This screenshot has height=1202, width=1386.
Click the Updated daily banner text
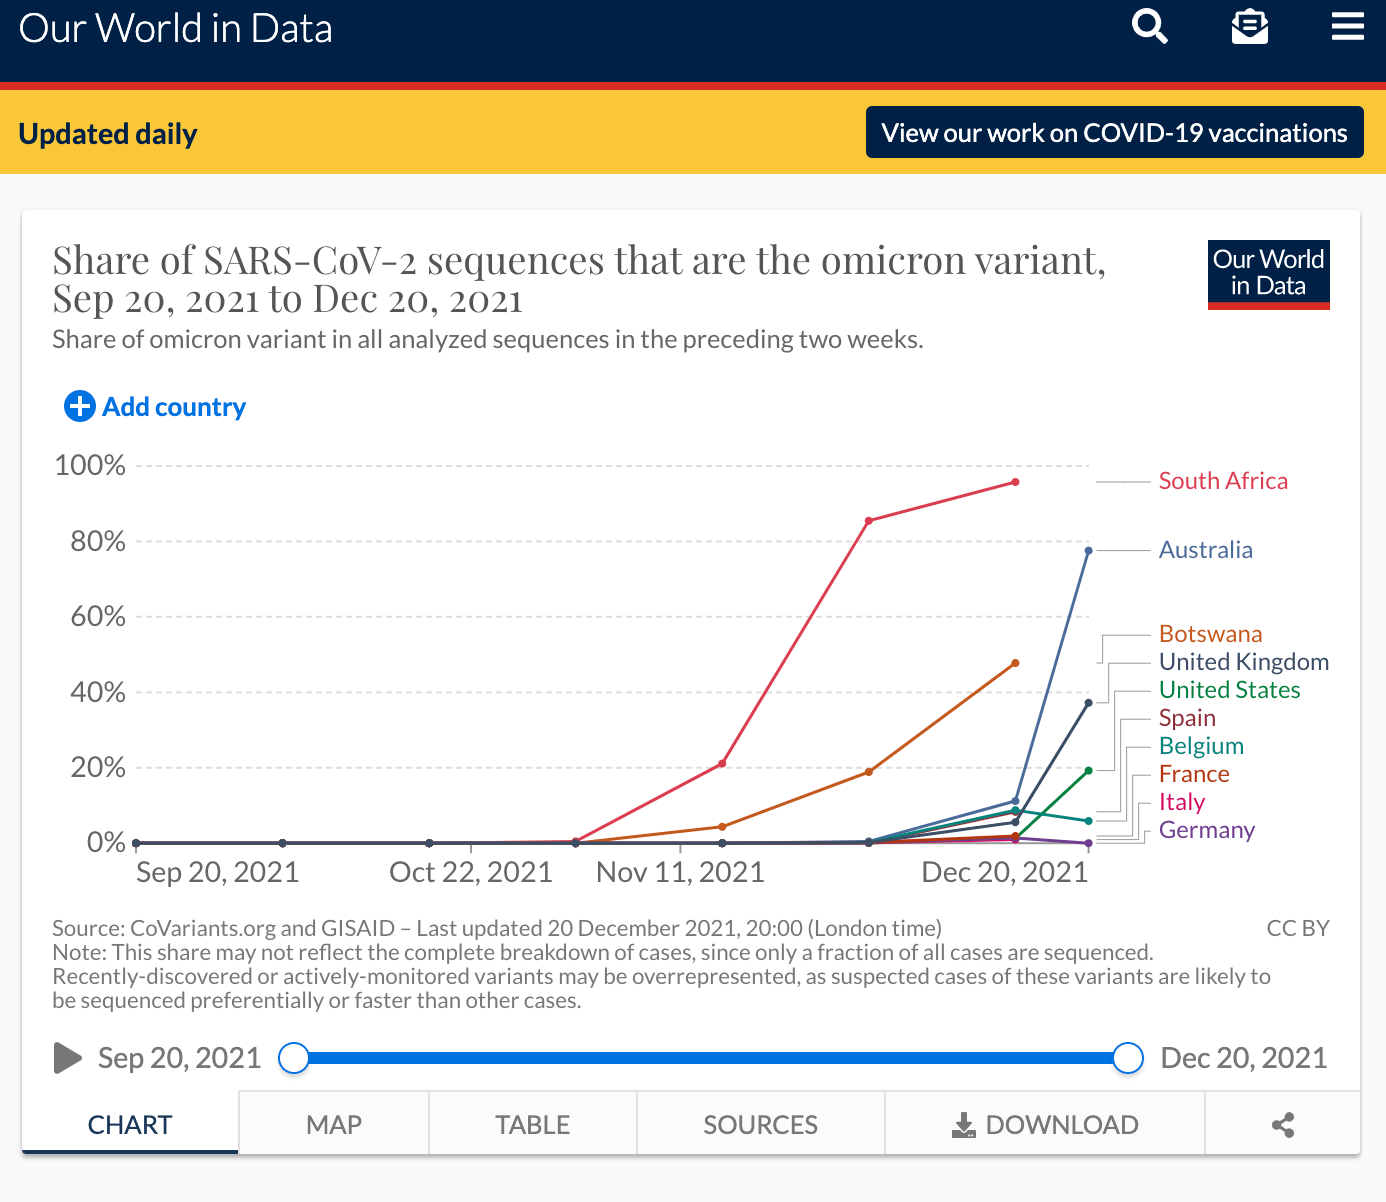point(108,134)
